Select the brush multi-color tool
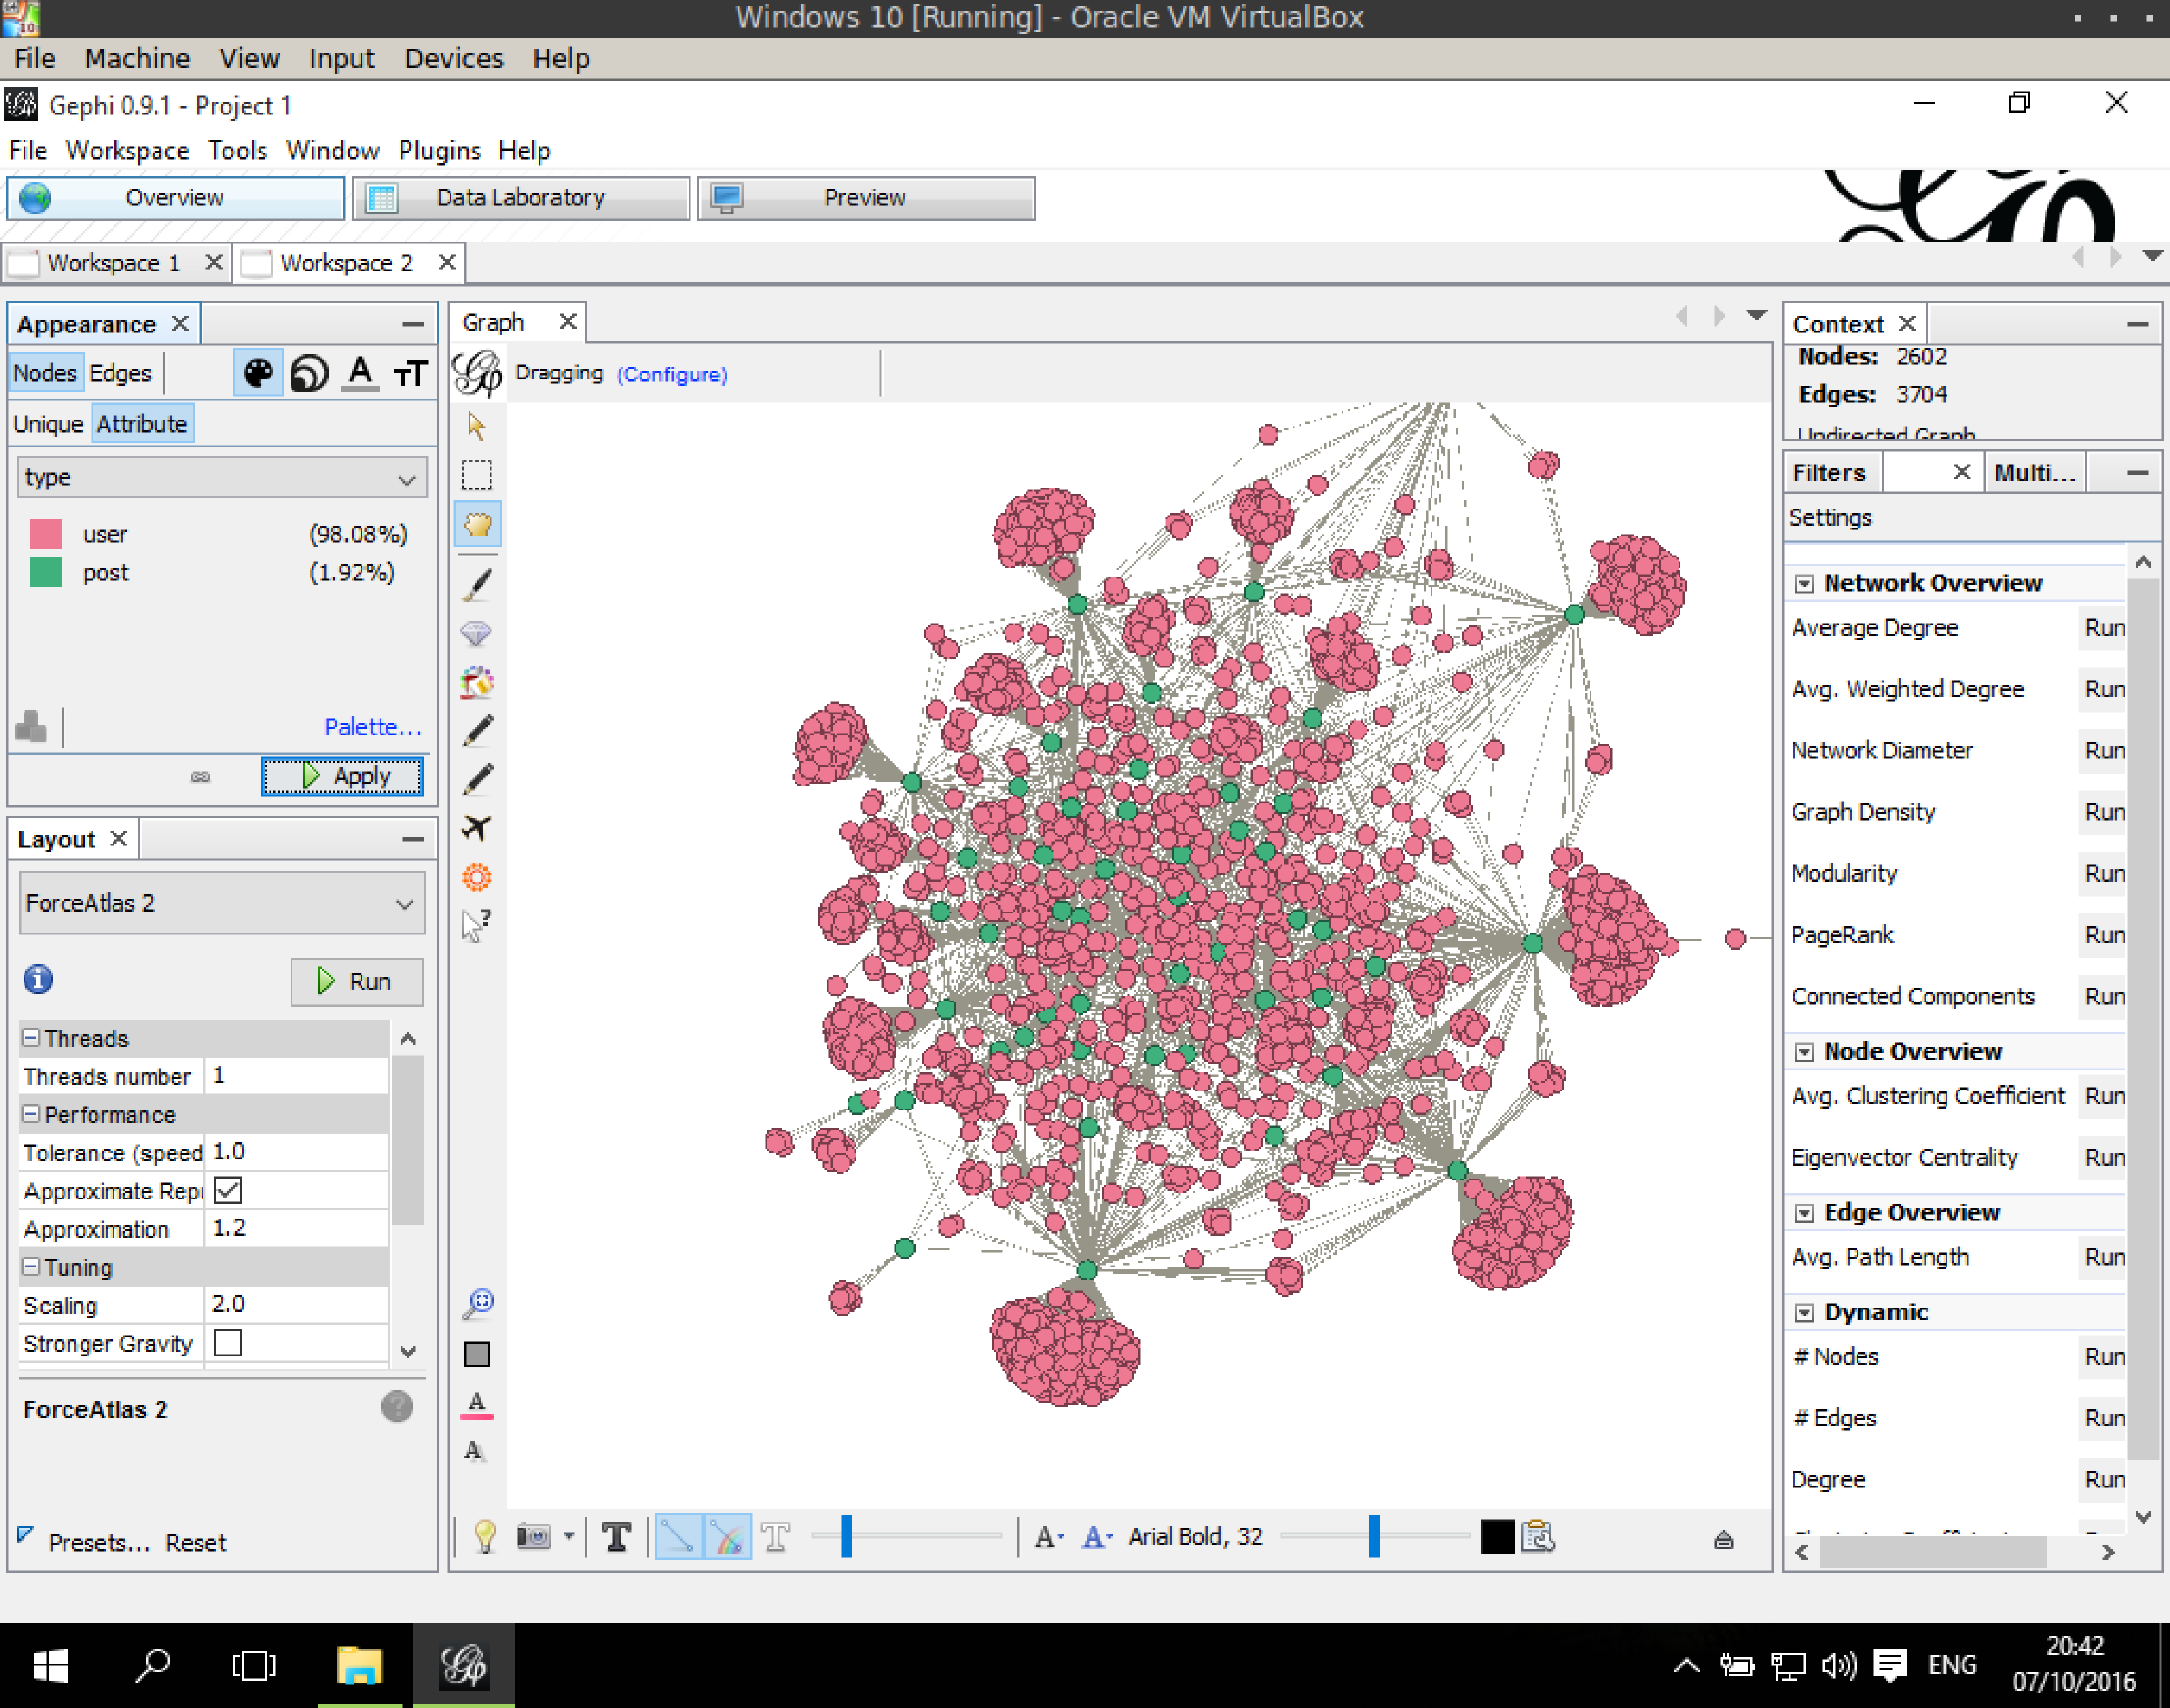 tap(477, 682)
